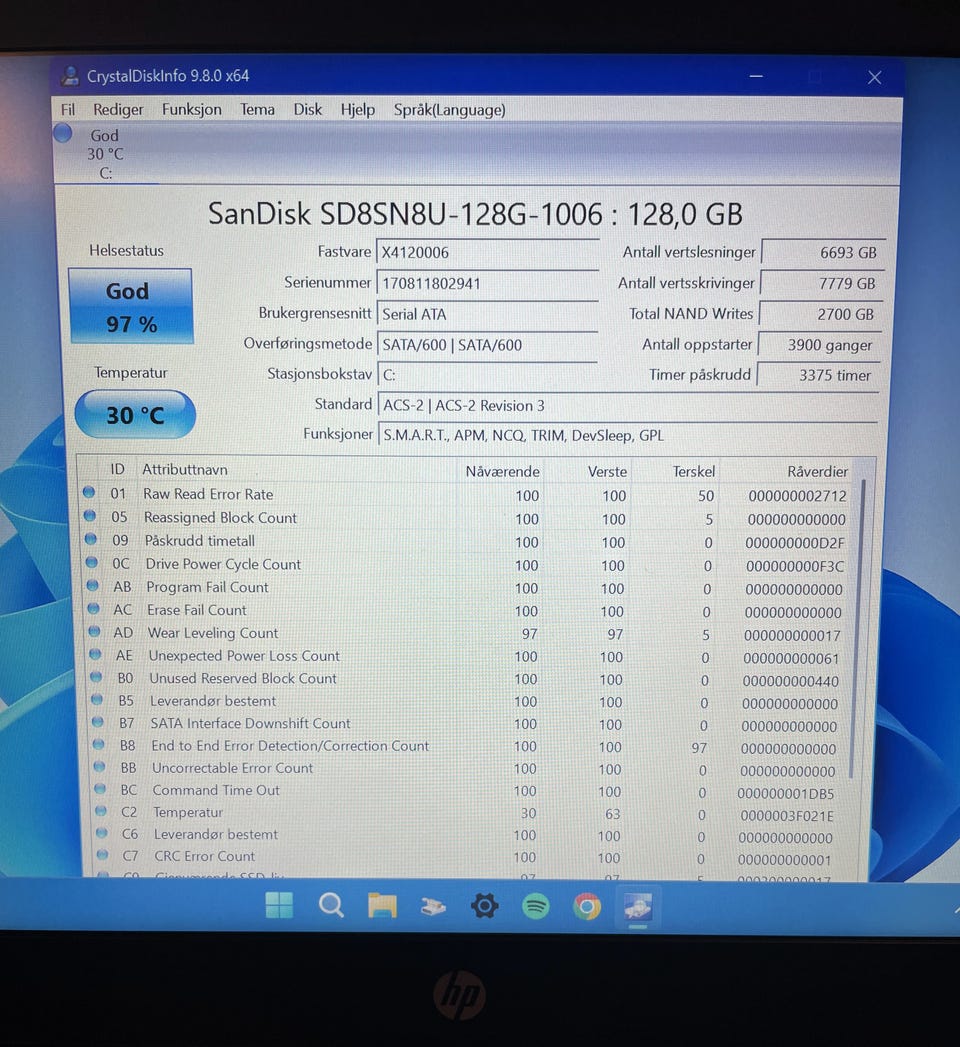960x1047 pixels.
Task: Close the CrystalDiskInfo window
Action: click(x=875, y=77)
